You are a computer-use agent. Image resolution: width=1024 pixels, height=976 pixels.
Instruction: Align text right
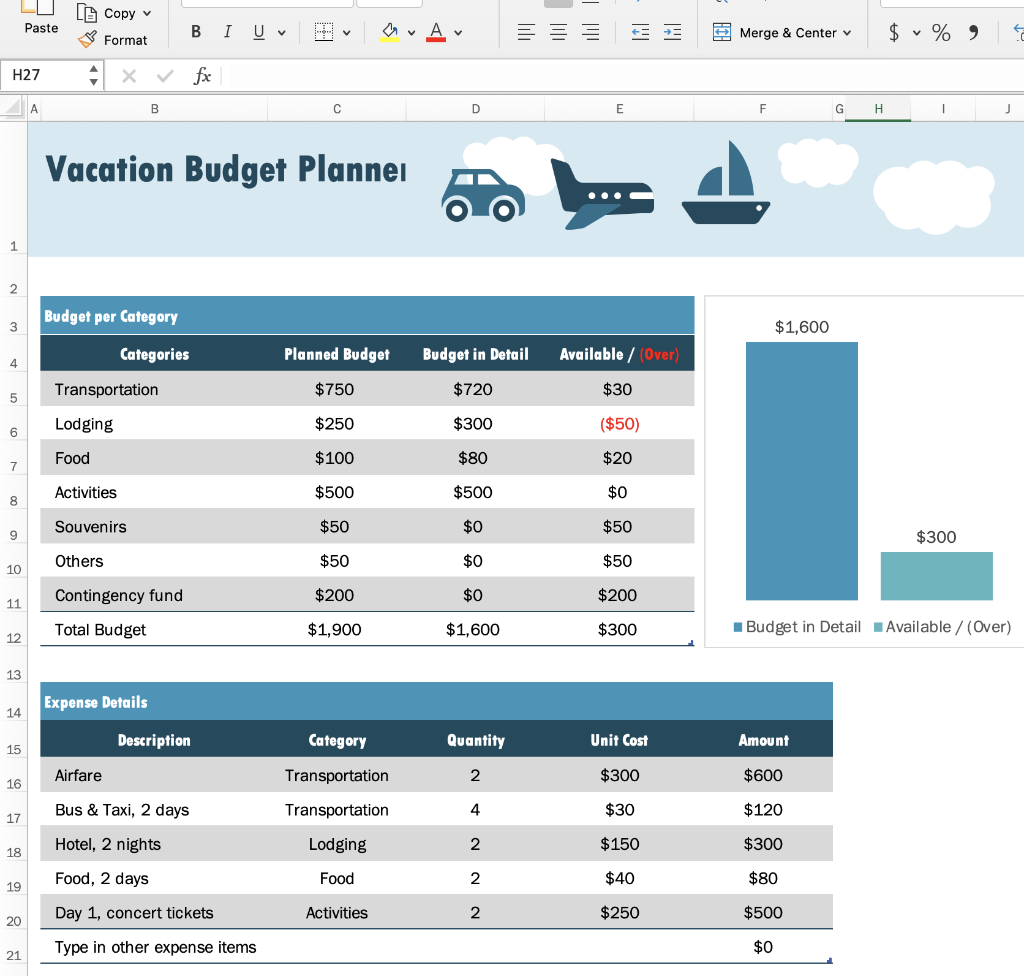pos(590,31)
